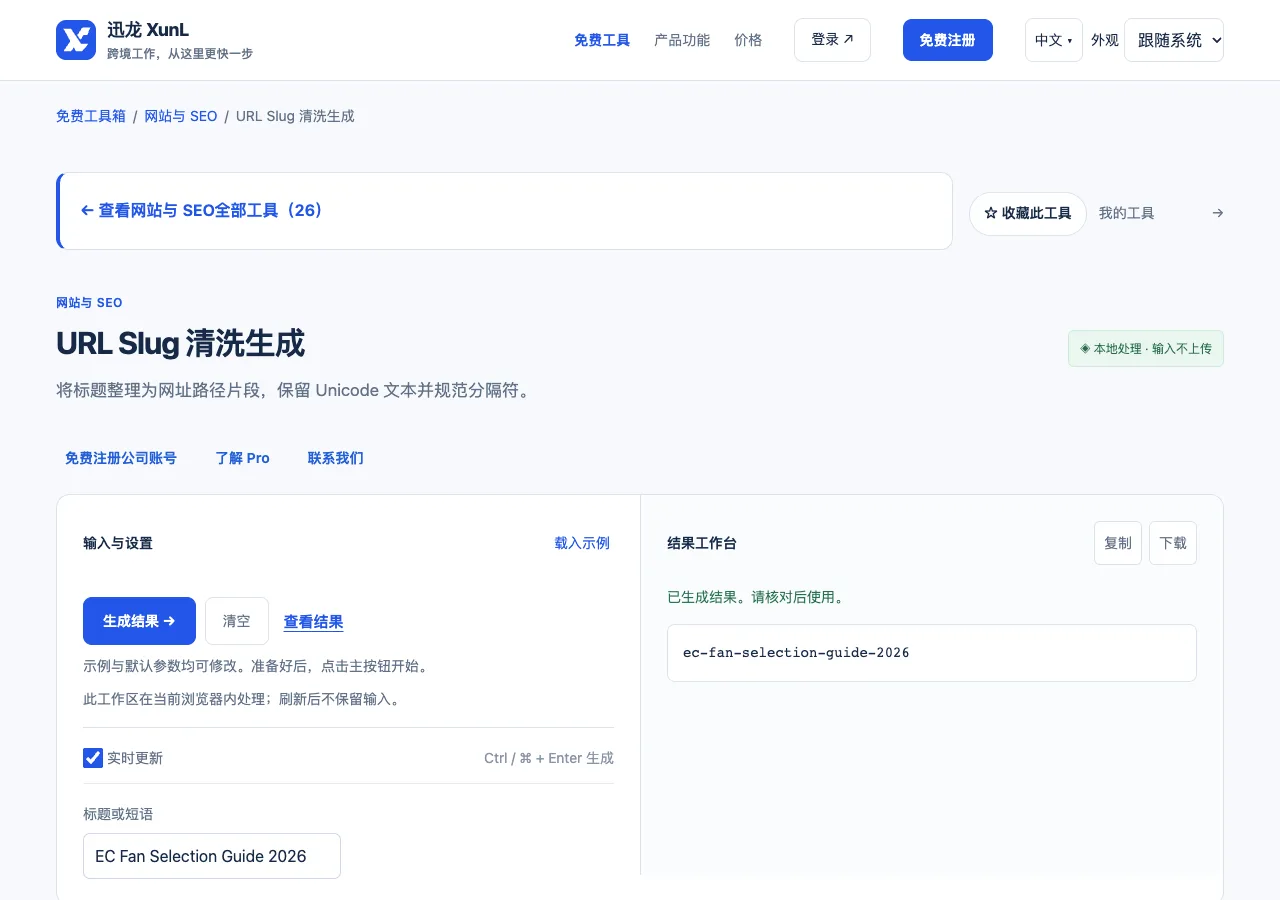Open the 价格 nav item
The height and width of the screenshot is (900, 1280).
tap(748, 40)
